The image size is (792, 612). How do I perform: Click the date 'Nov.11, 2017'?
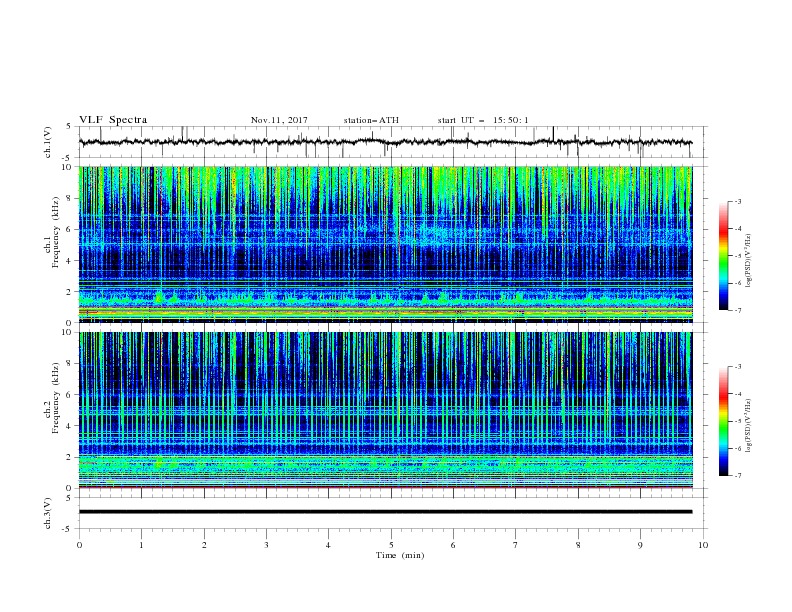279,120
